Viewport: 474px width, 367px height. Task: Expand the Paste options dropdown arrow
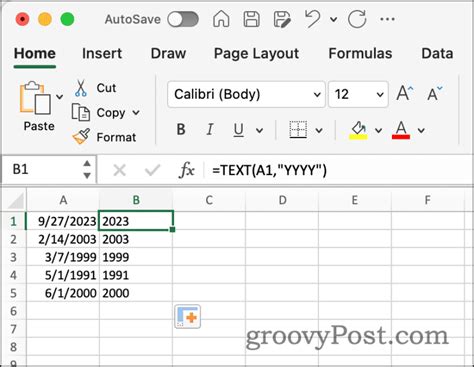click(59, 97)
